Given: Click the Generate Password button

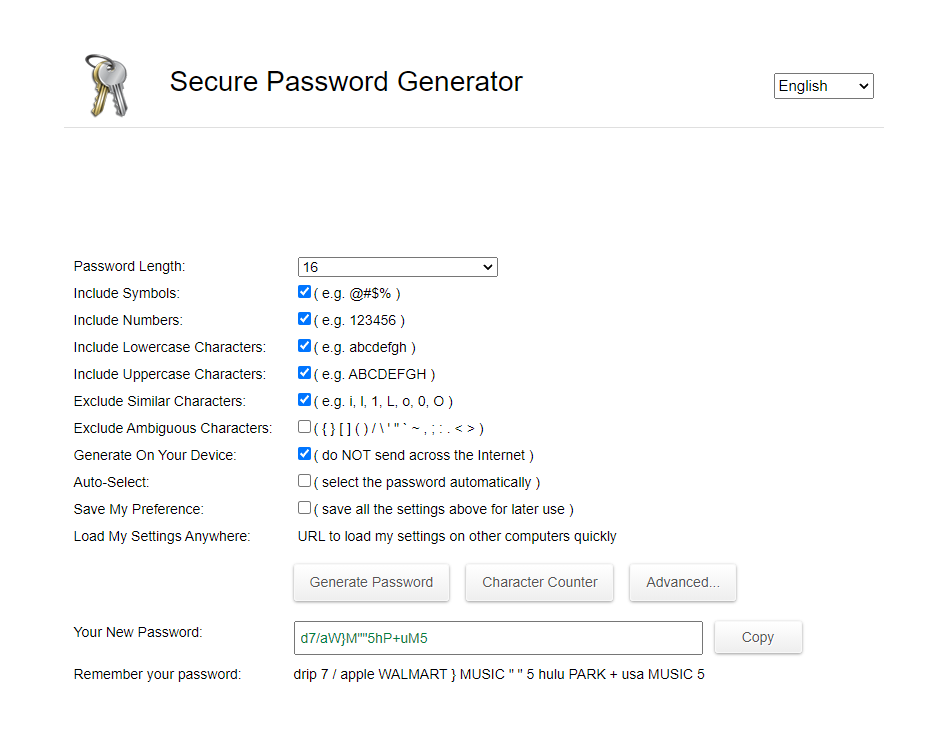Looking at the screenshot, I should point(371,582).
